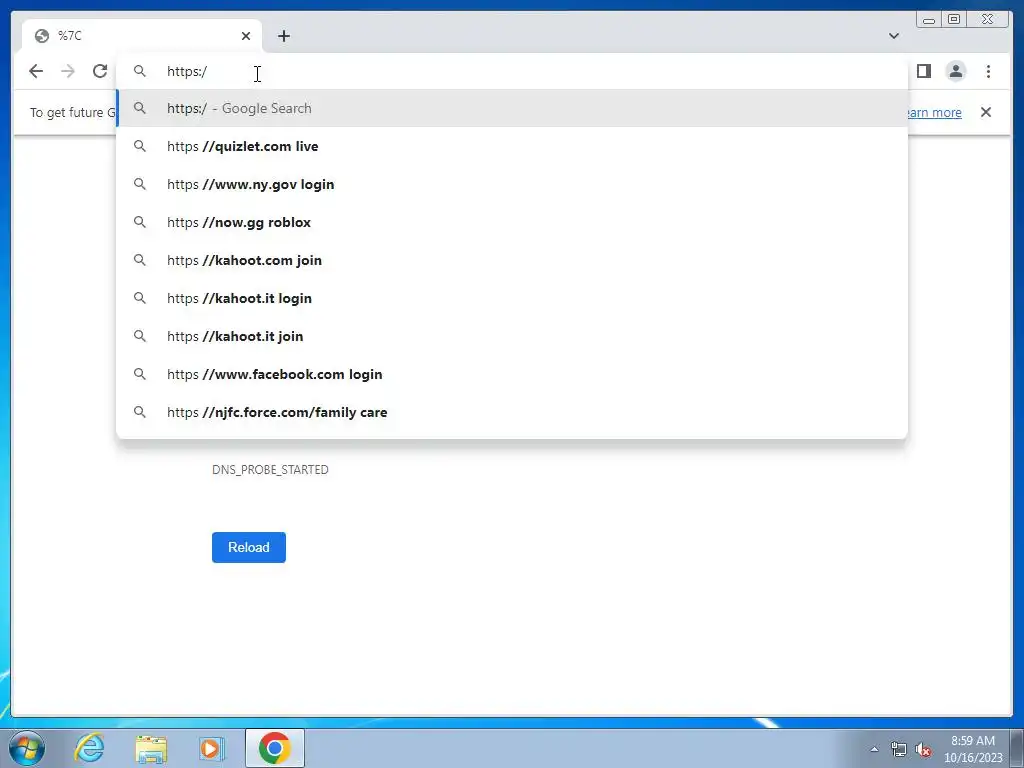Open Windows Explorer folder in the taskbar

[151, 749]
